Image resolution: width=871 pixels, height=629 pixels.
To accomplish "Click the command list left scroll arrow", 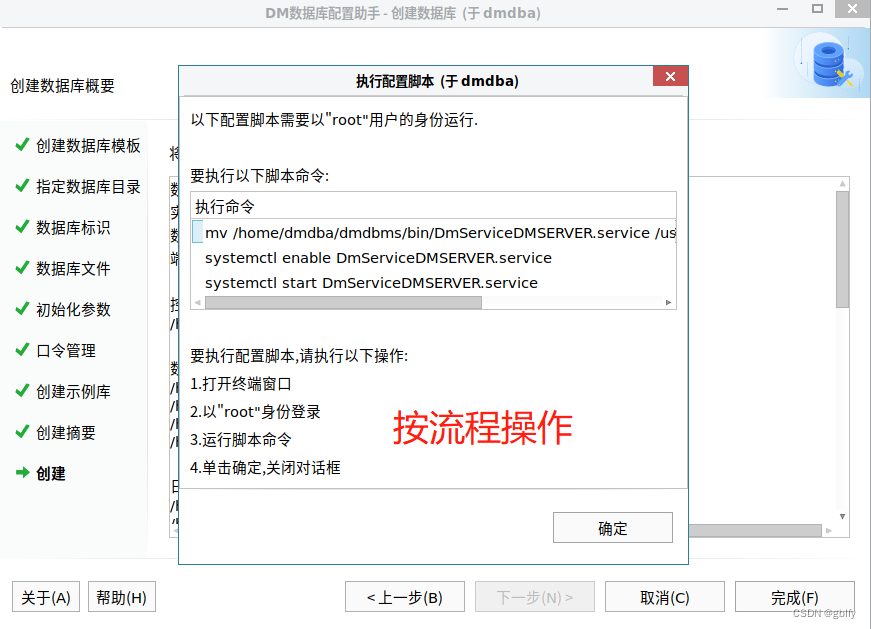I will (198, 302).
